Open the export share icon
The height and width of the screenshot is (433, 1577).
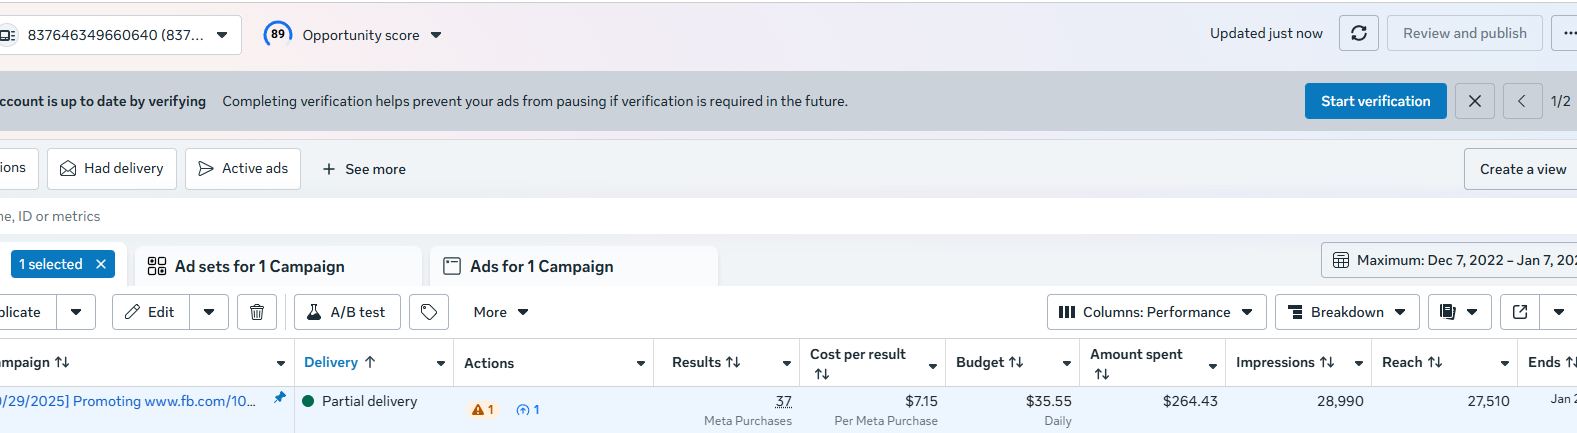pyautogui.click(x=1520, y=312)
